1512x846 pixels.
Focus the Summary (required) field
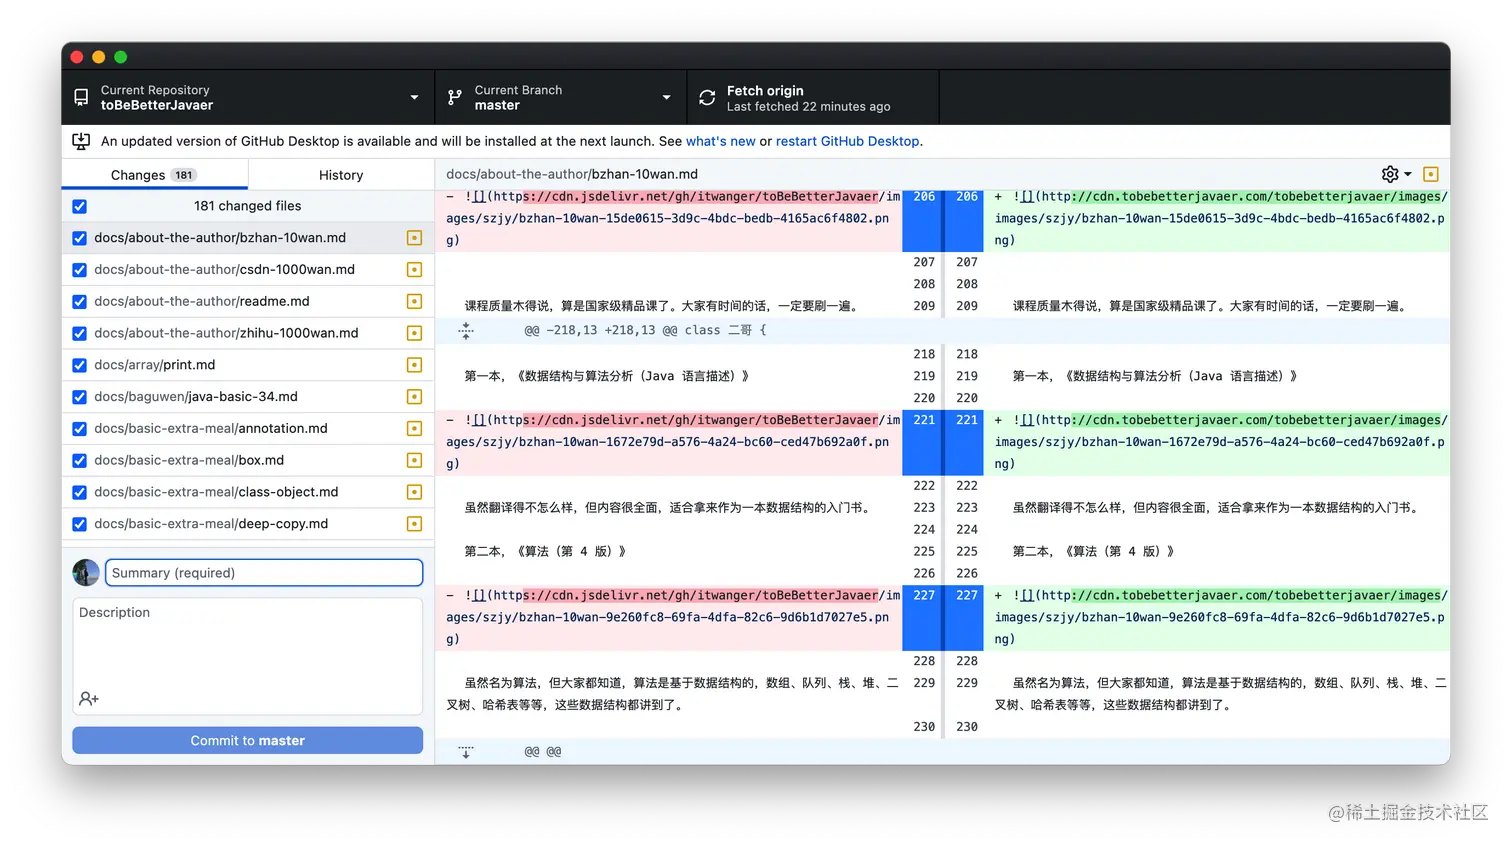pos(264,573)
